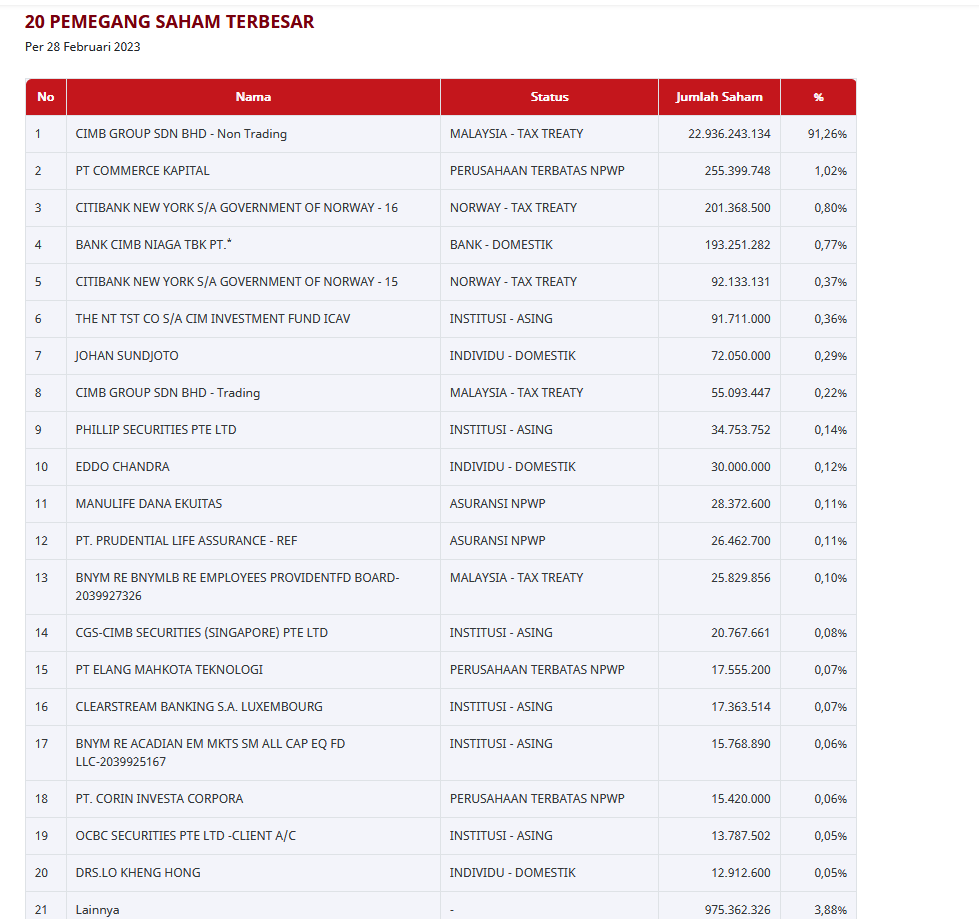This screenshot has height=919, width=979.
Task: Select 'THE NT TST CO S/A CIM INVESTMENT FUND ICAV'
Action: [x=213, y=318]
